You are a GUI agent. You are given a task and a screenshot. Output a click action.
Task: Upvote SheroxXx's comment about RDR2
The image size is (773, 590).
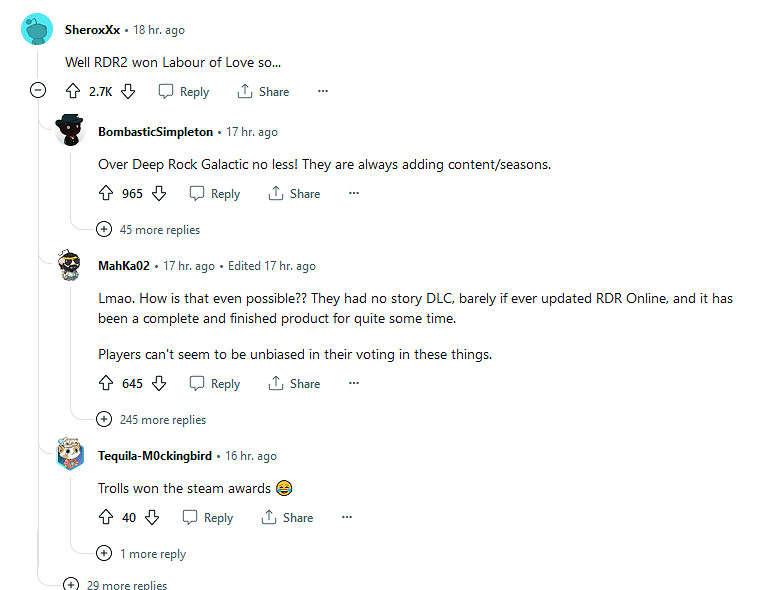click(72, 91)
